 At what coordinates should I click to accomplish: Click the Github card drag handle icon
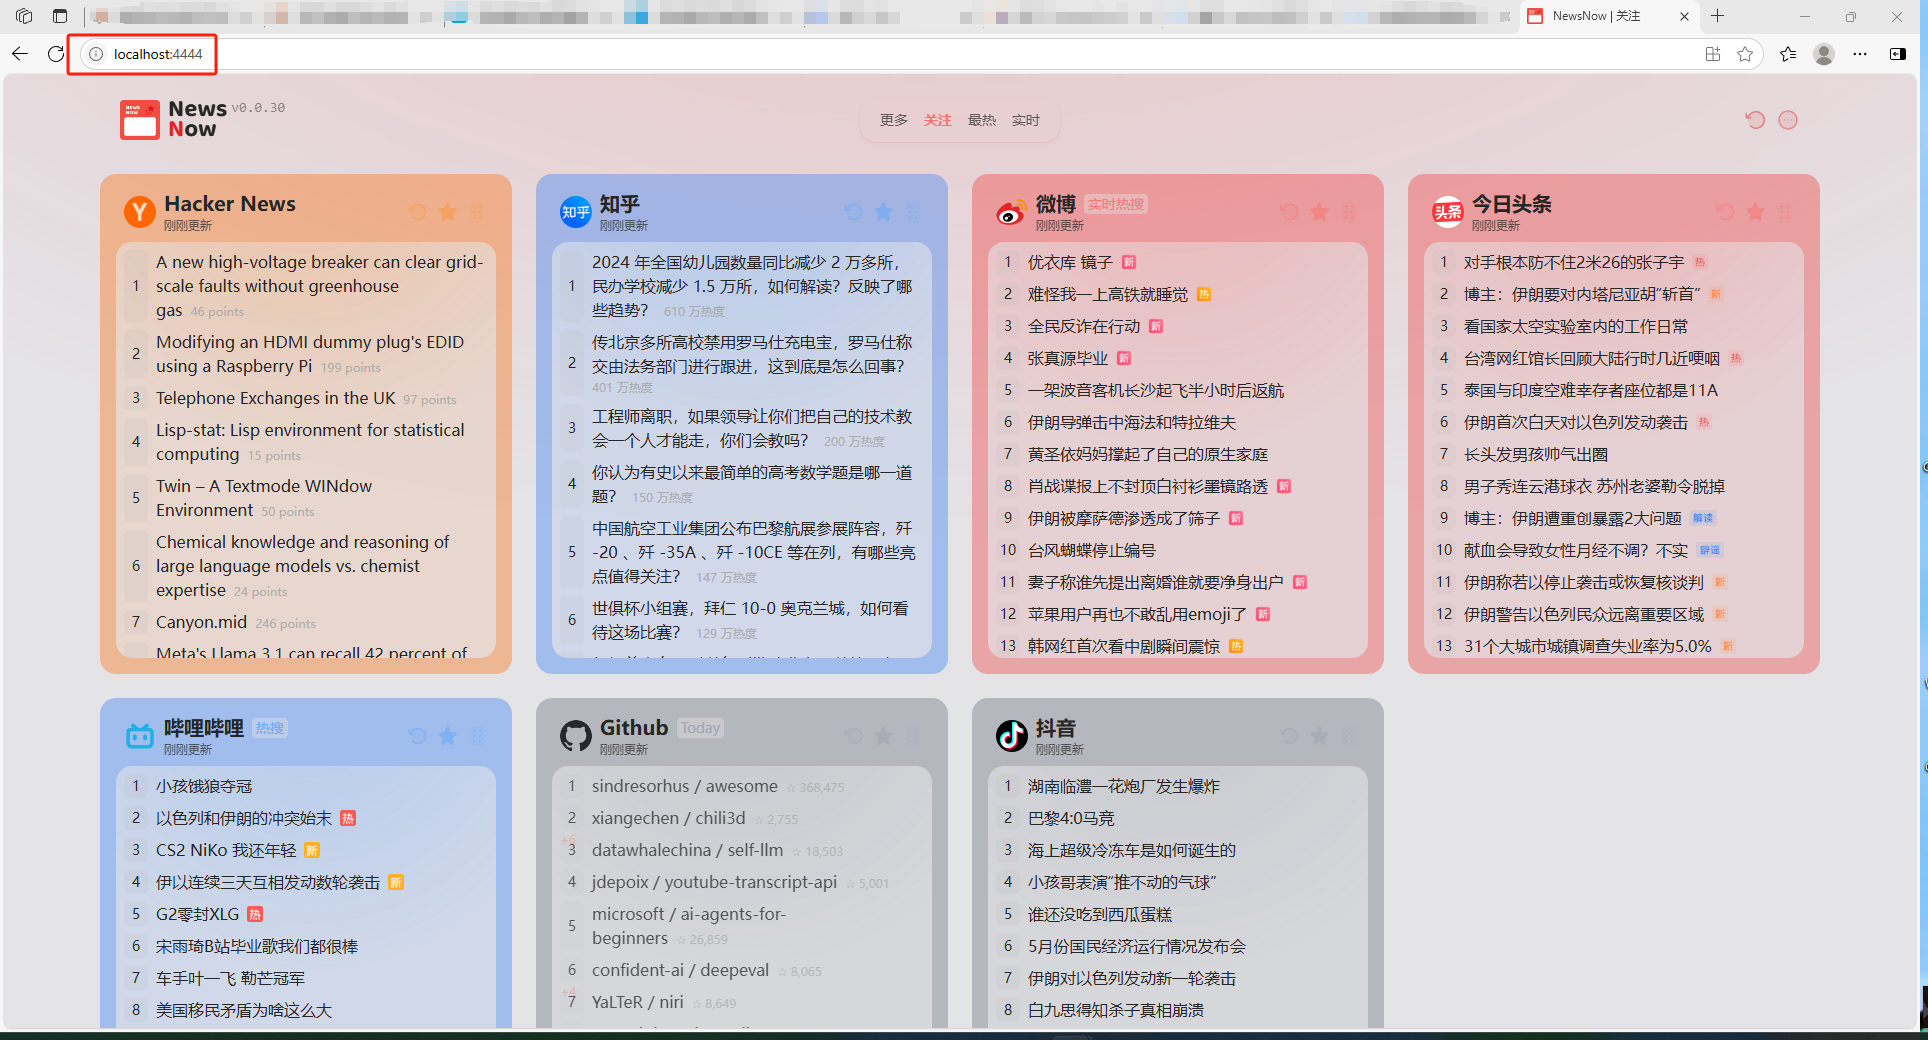[913, 736]
